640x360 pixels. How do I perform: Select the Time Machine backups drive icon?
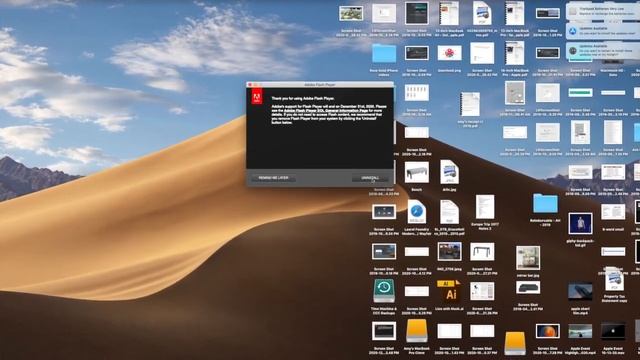tap(384, 290)
